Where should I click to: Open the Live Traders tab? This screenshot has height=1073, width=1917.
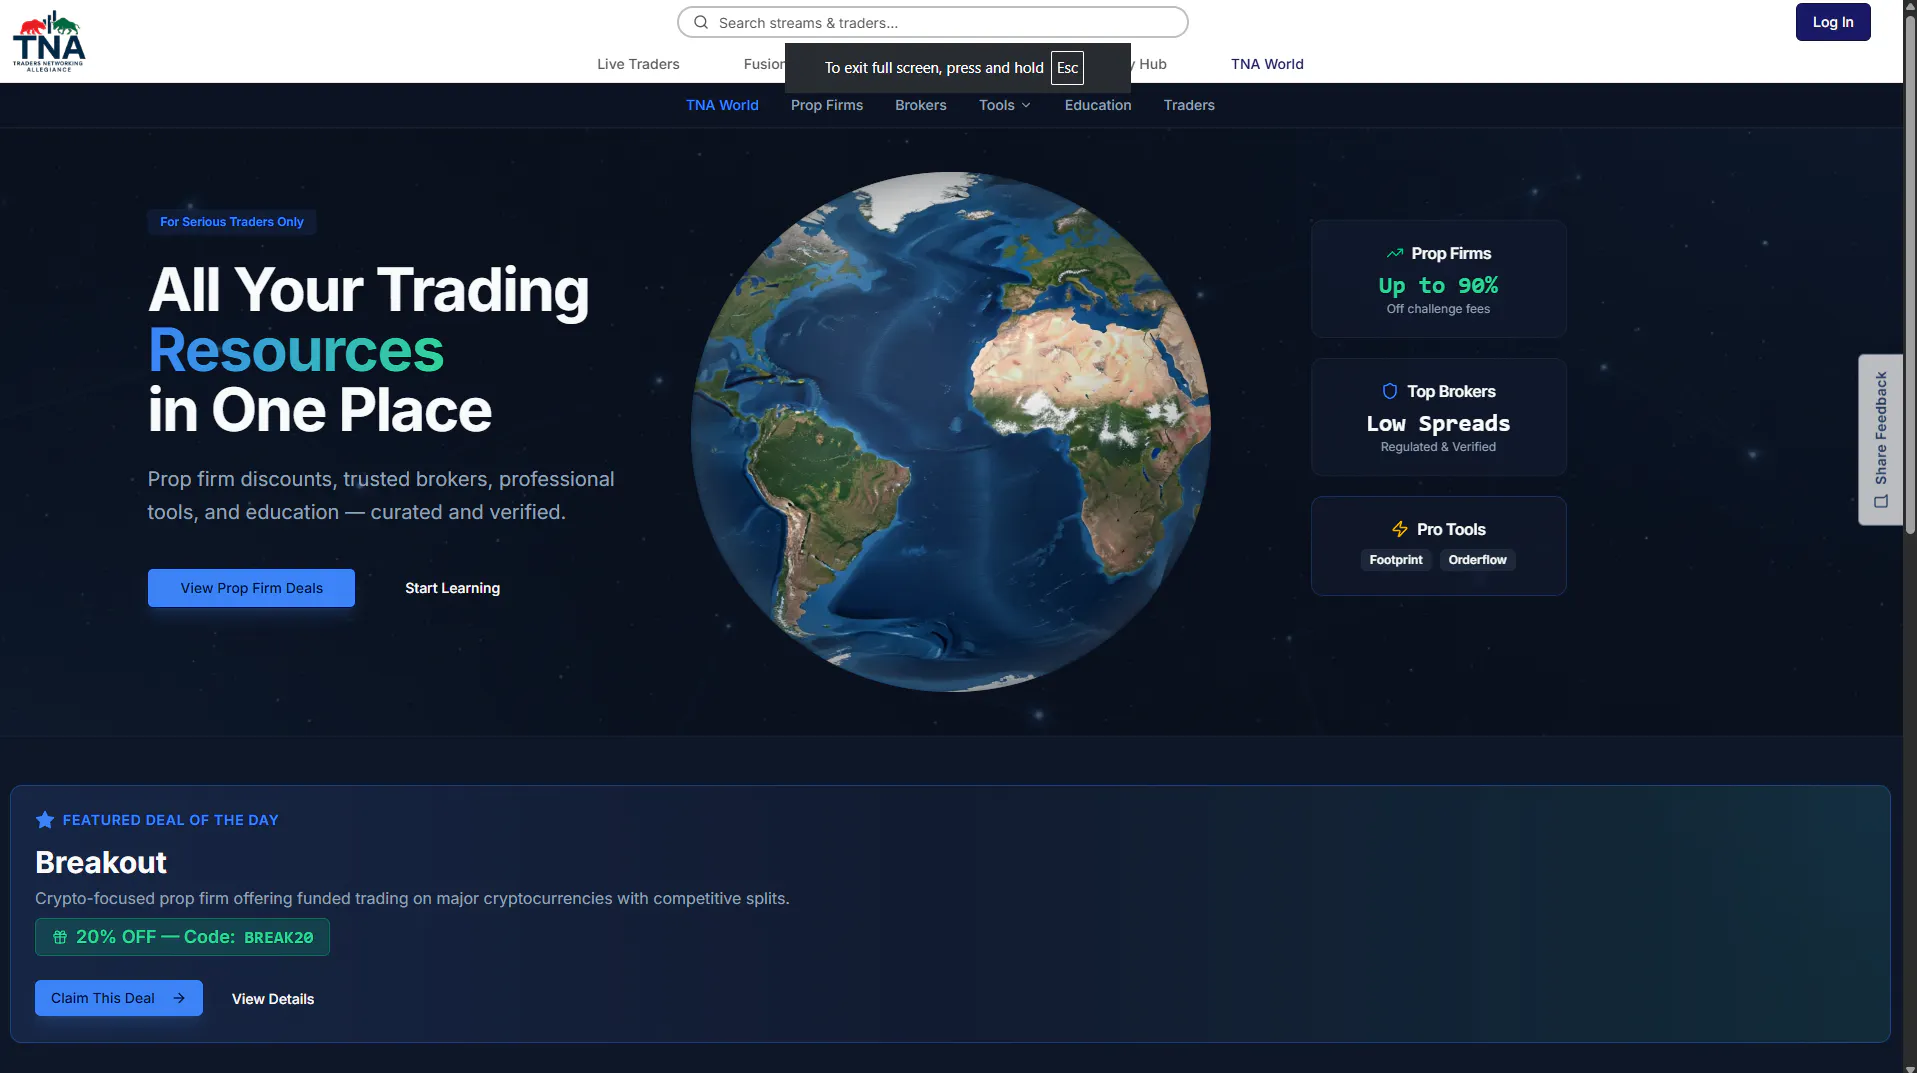[638, 64]
